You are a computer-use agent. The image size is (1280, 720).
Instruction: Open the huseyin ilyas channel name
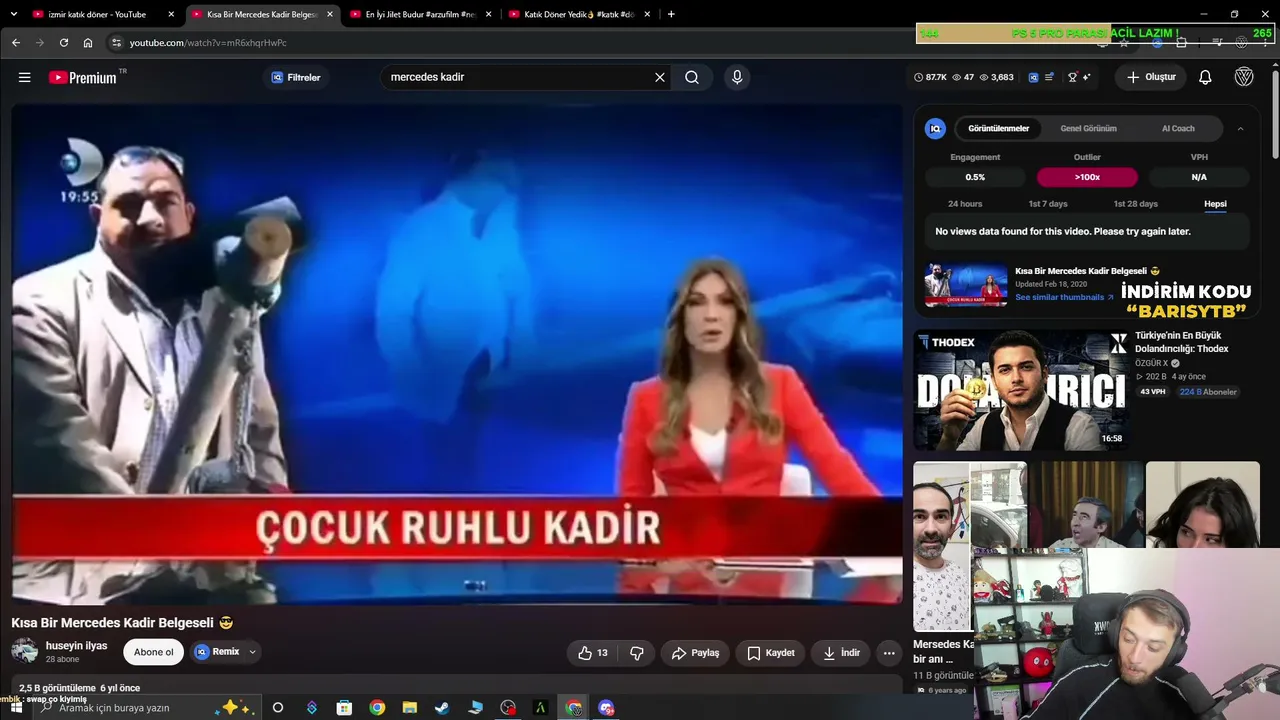tap(76, 646)
